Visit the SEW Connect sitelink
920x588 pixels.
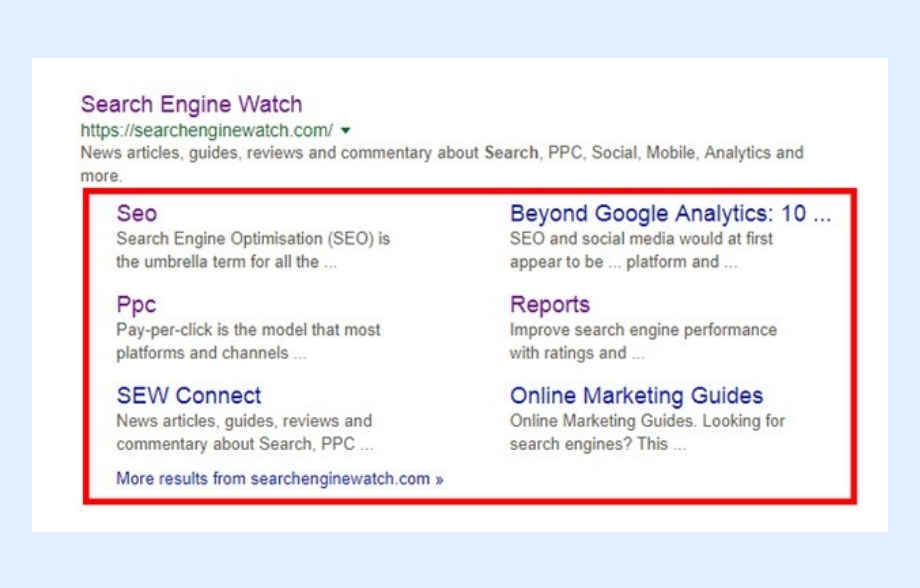click(x=189, y=396)
